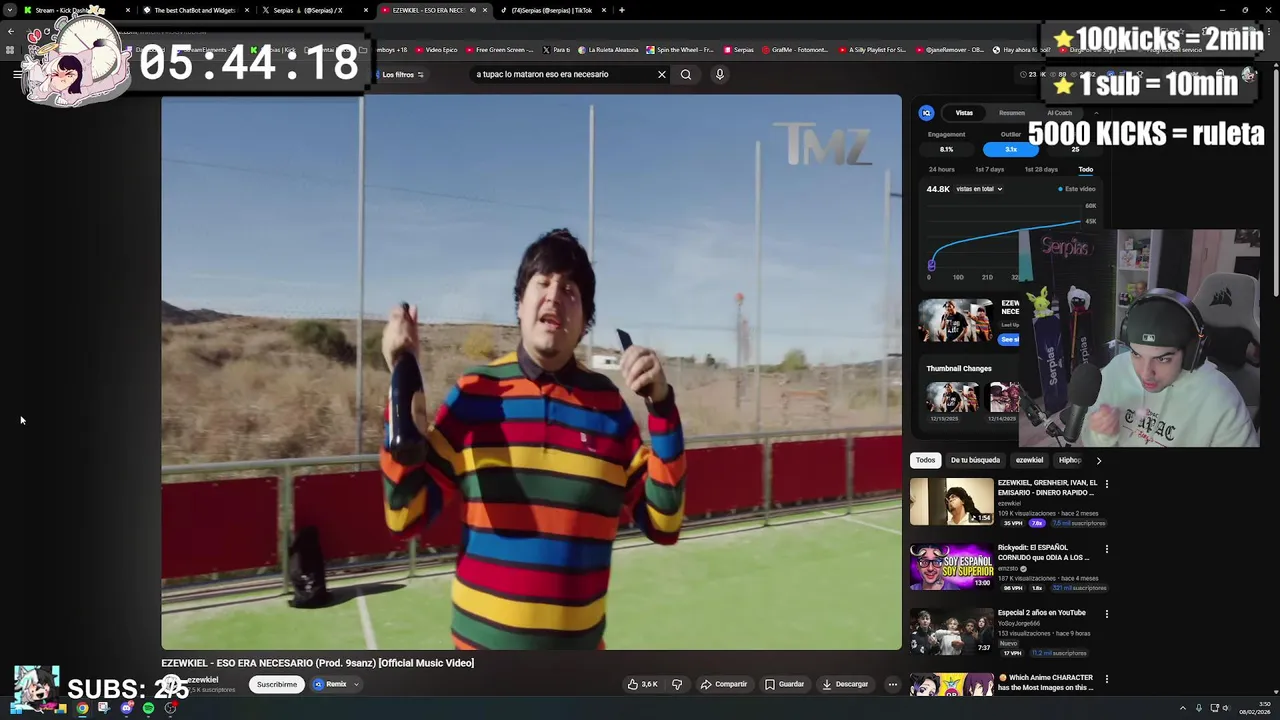Image resolution: width=1280 pixels, height=720 pixels.
Task: Start voice search with microphone icon
Action: [x=719, y=74]
